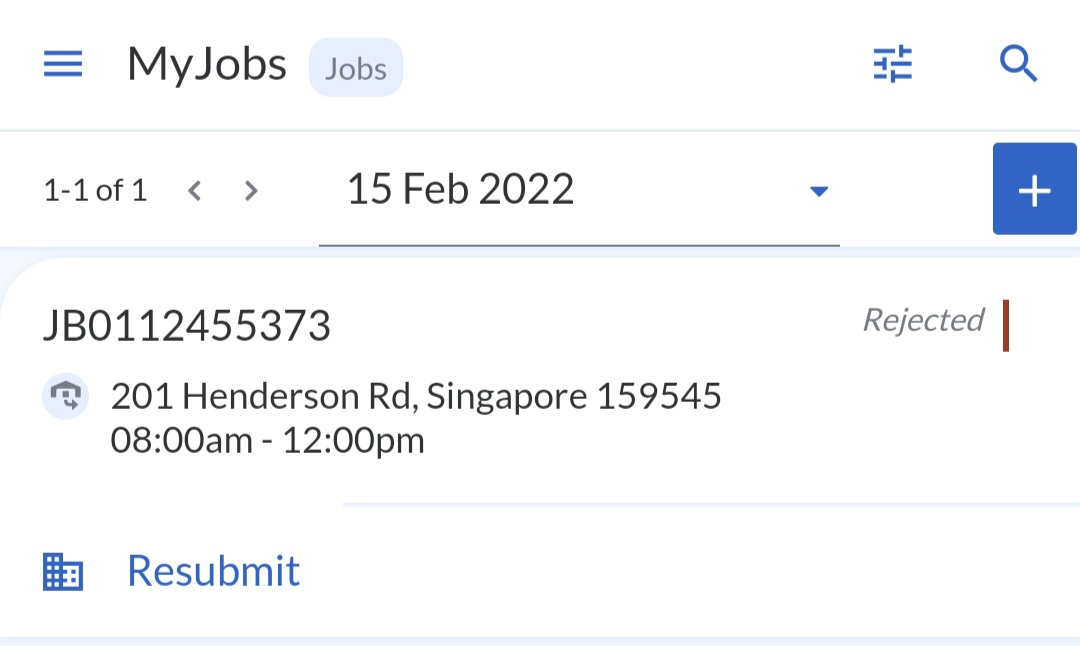Open job JB0112455373
The image size is (1080, 646).
pos(186,326)
